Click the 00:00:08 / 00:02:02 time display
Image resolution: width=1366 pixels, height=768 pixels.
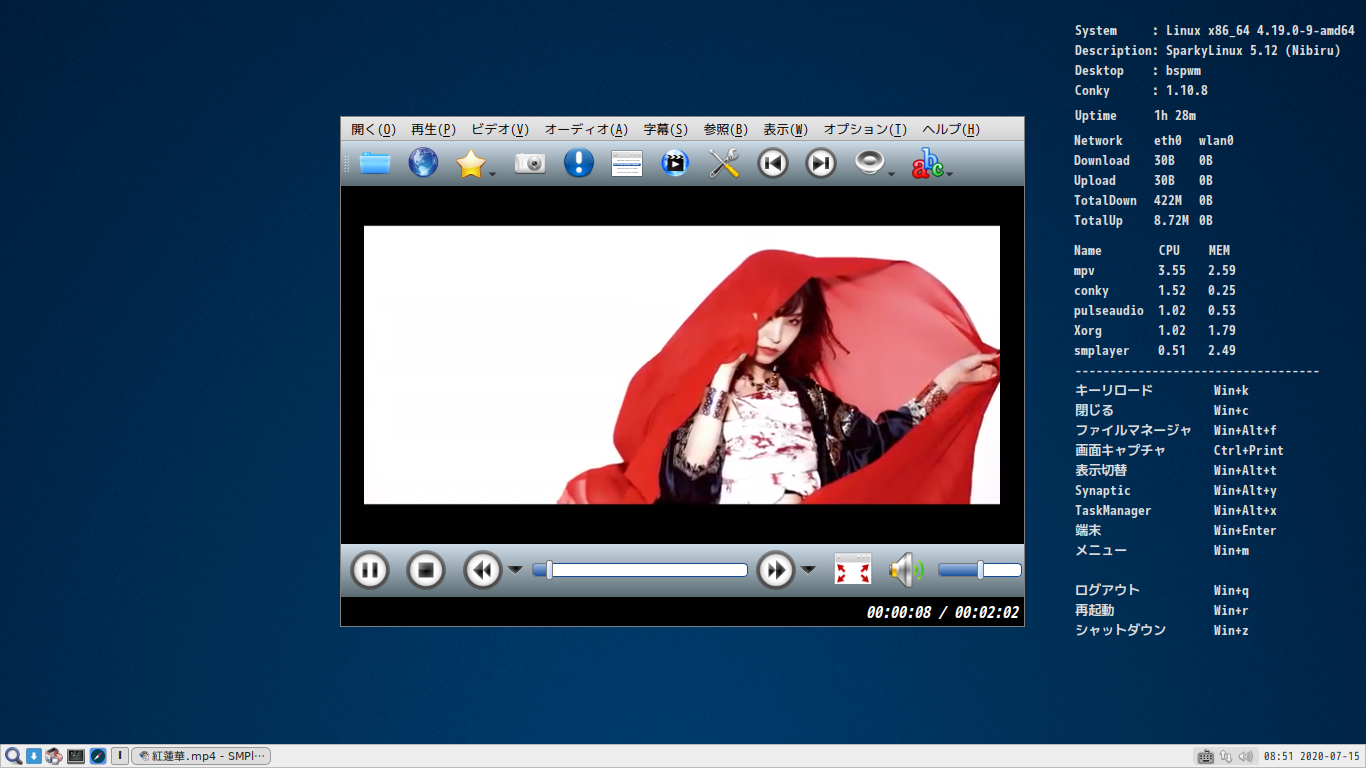(x=943, y=612)
